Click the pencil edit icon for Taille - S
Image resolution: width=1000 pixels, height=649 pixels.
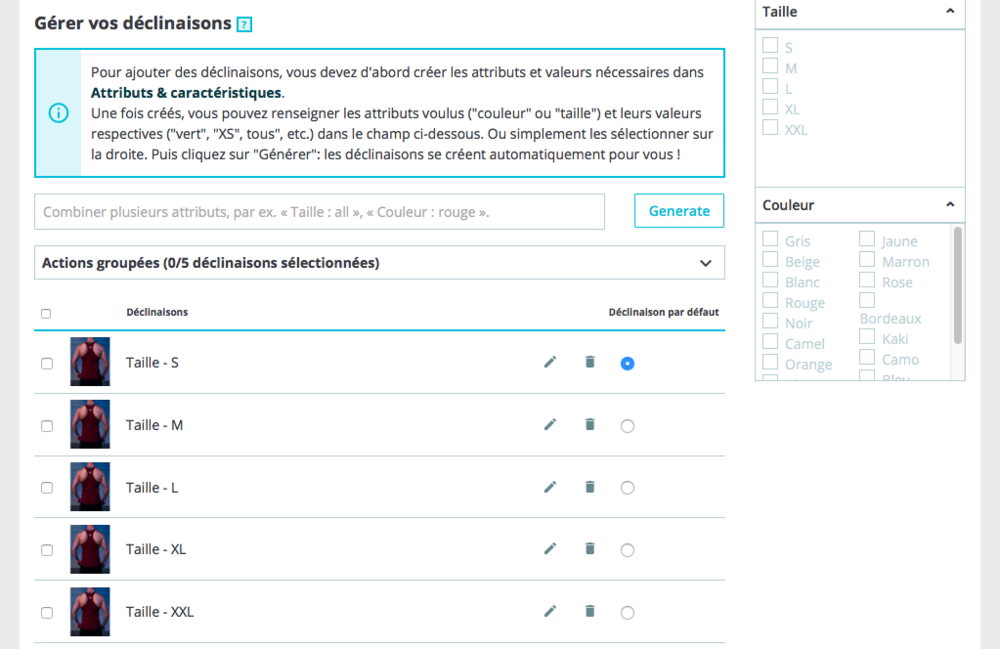(550, 362)
